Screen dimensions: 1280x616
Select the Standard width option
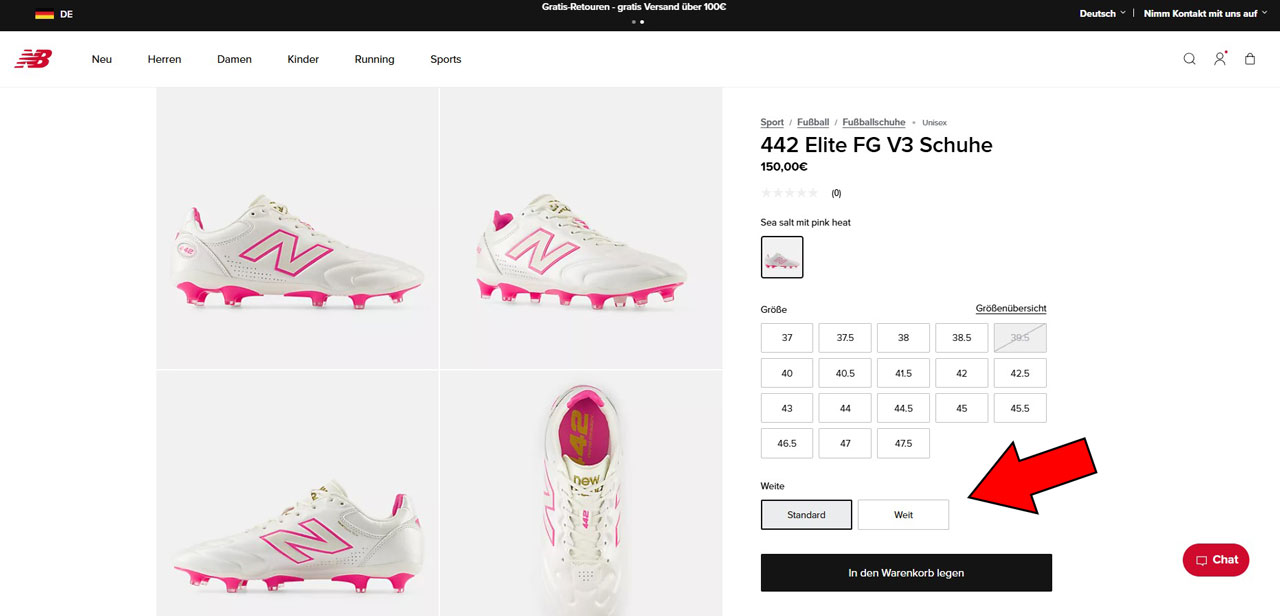click(x=806, y=515)
